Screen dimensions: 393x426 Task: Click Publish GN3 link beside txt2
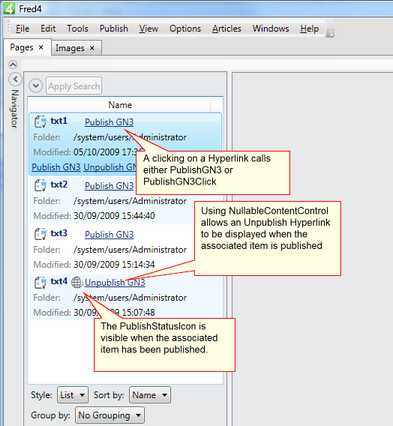pyautogui.click(x=109, y=186)
